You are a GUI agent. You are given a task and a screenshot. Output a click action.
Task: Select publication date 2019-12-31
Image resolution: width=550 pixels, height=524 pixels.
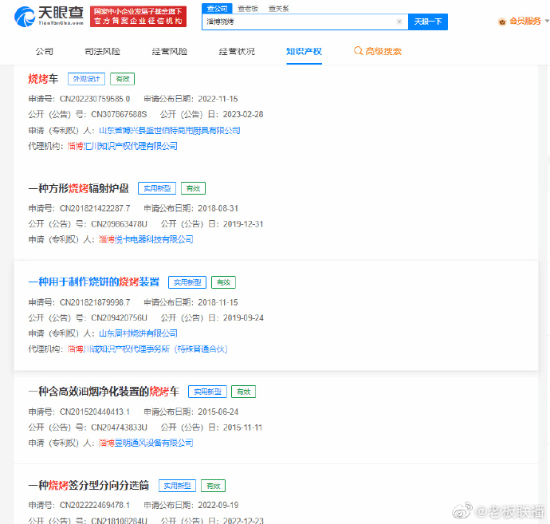[243, 224]
